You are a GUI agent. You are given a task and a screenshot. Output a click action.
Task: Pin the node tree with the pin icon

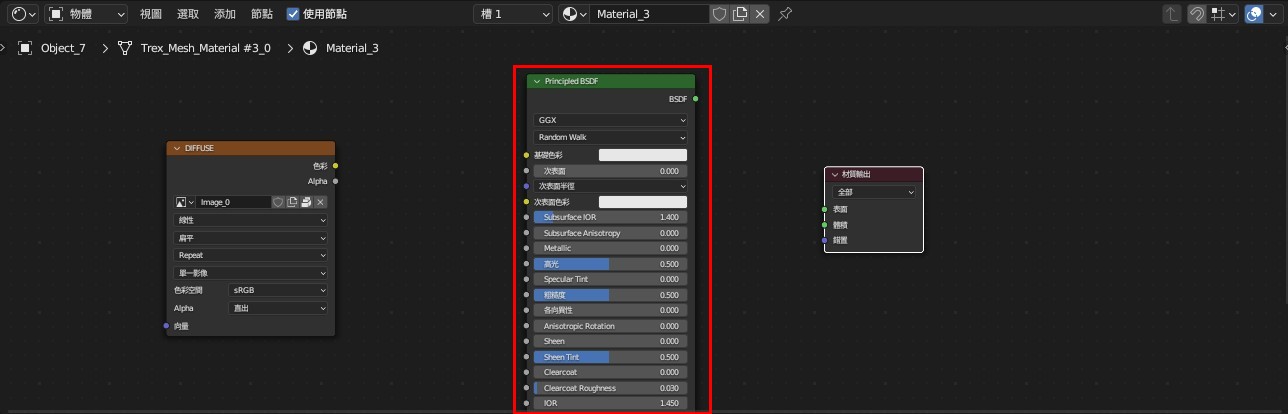(785, 14)
